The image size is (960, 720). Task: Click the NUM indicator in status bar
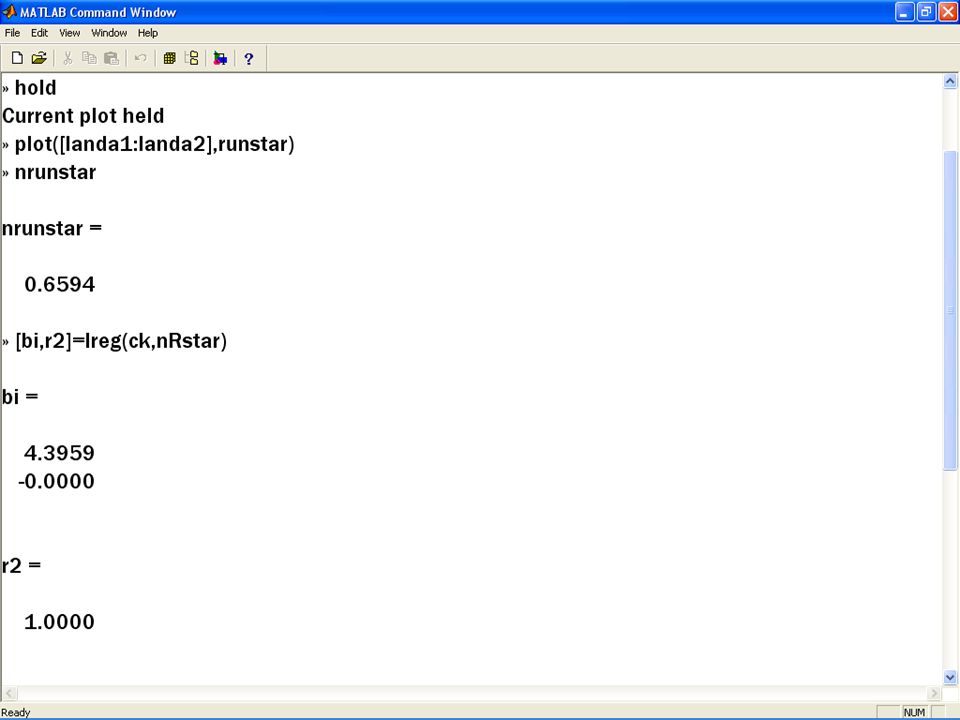click(x=914, y=712)
